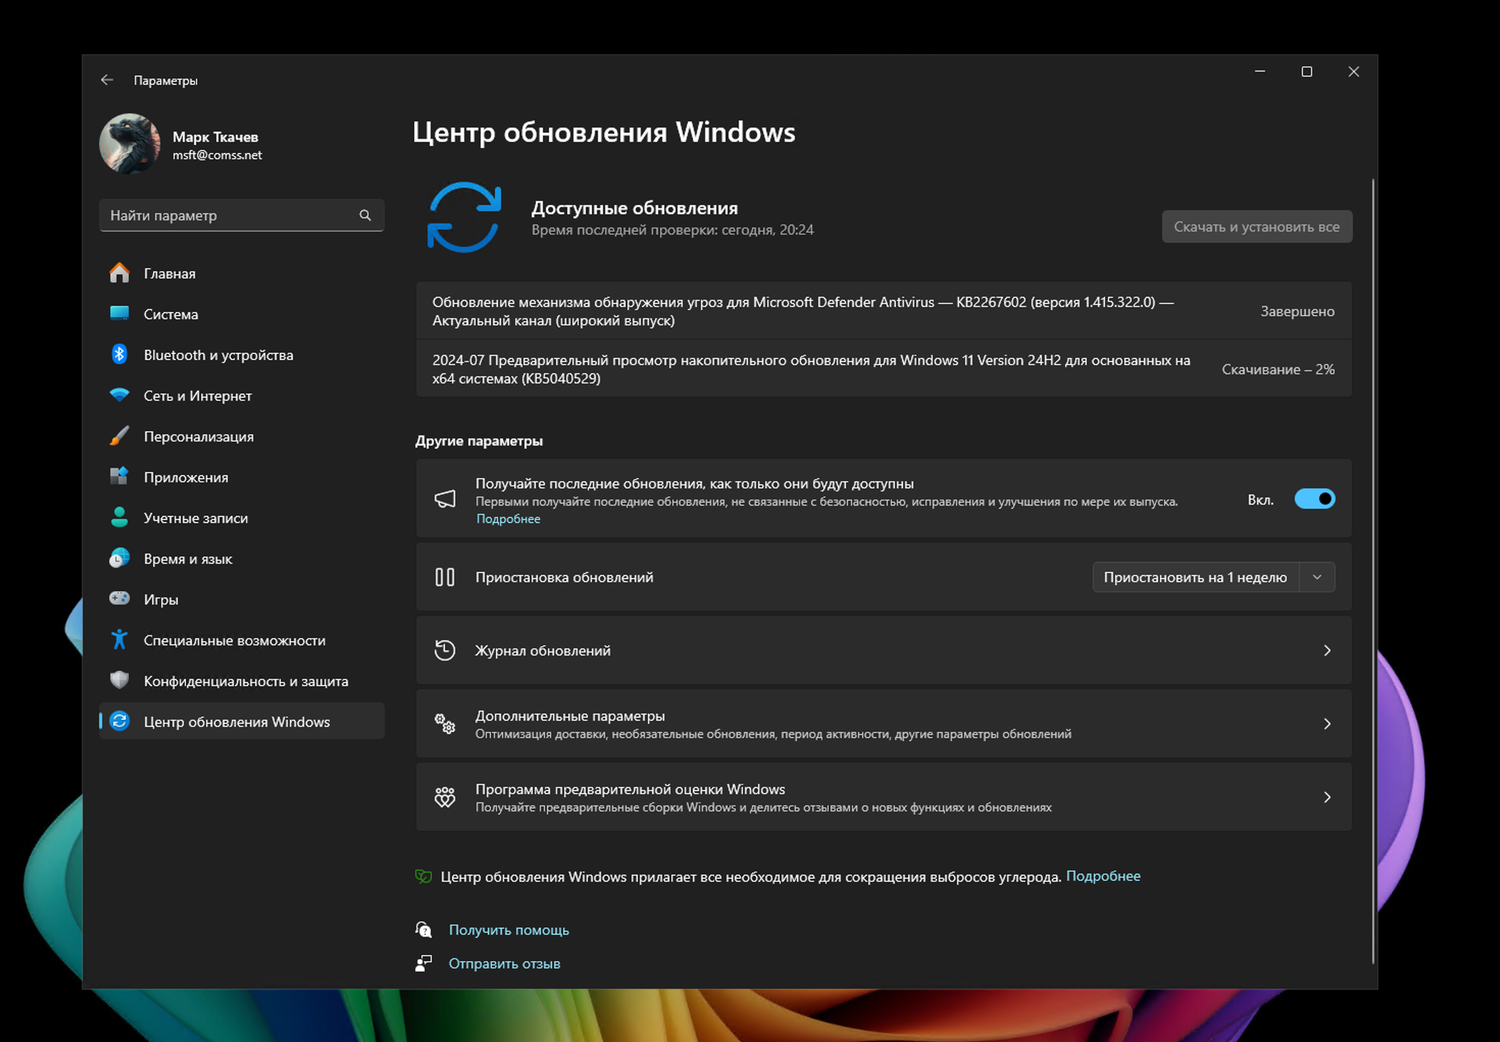
Task: Click the Персонализация paintbrush icon
Action: pos(119,436)
